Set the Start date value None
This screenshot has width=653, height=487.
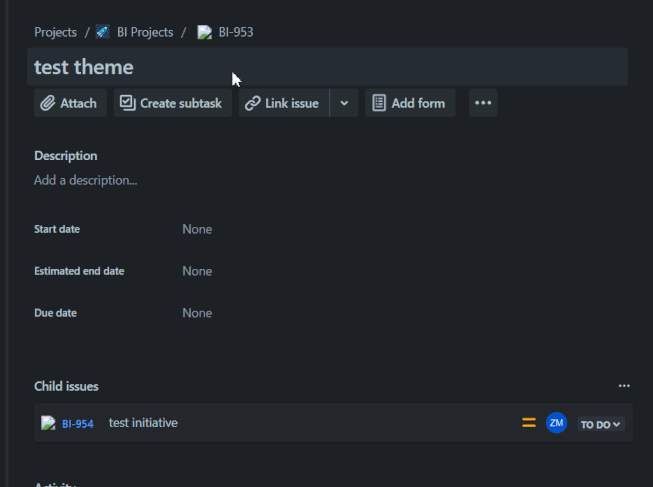tap(197, 229)
